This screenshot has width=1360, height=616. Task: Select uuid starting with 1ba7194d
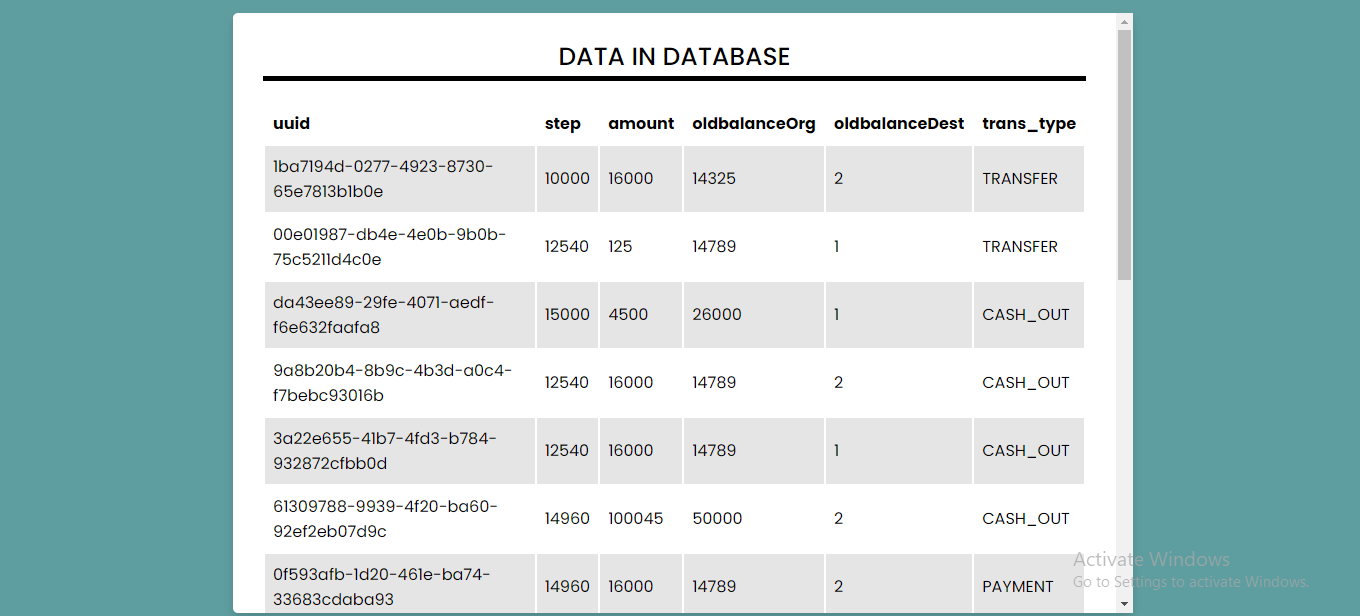pos(383,179)
